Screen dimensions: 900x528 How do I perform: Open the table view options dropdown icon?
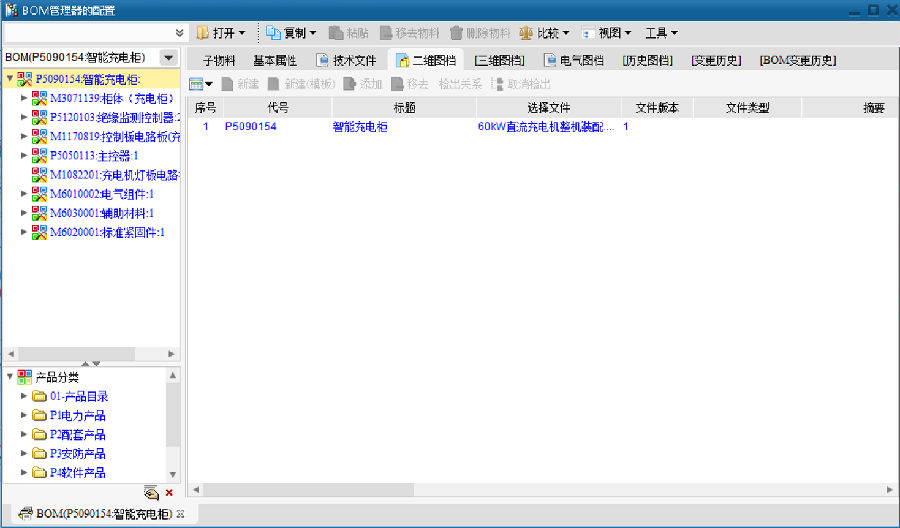(x=201, y=84)
